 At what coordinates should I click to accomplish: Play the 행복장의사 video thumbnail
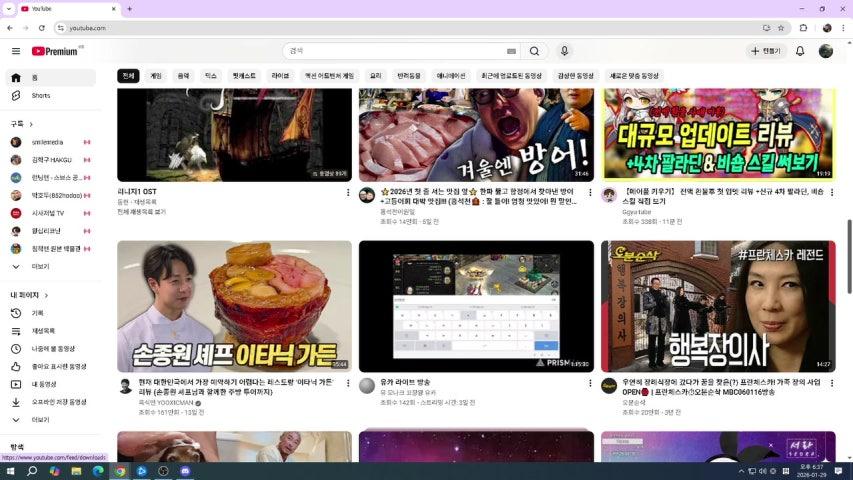tap(718, 306)
